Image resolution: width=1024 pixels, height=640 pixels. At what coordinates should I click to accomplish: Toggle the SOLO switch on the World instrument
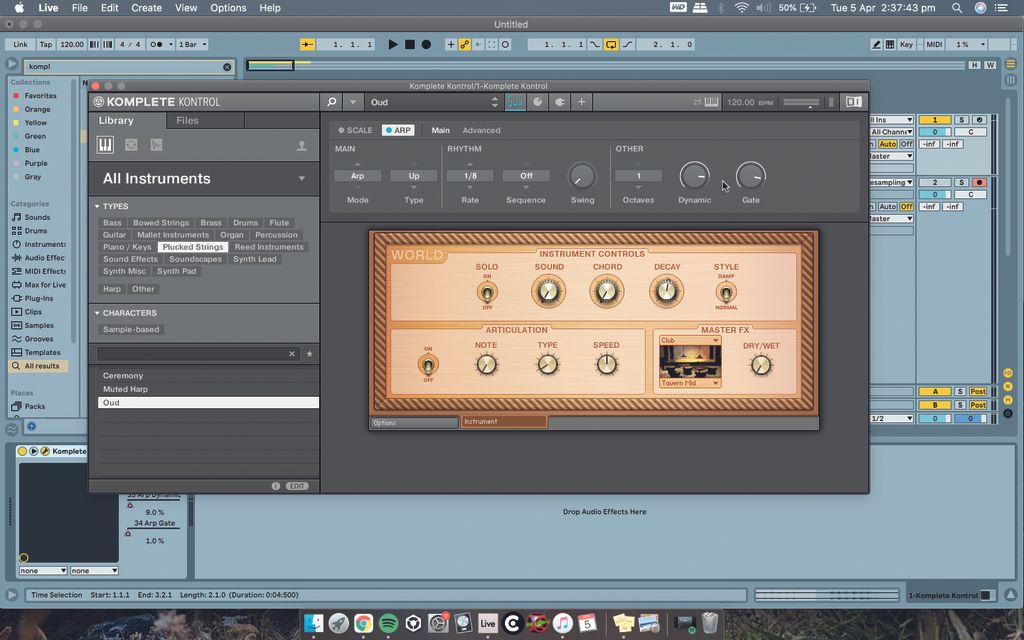click(487, 292)
